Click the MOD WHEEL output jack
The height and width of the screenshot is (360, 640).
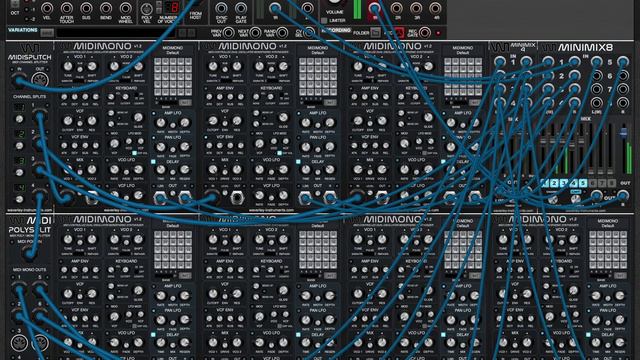click(125, 8)
